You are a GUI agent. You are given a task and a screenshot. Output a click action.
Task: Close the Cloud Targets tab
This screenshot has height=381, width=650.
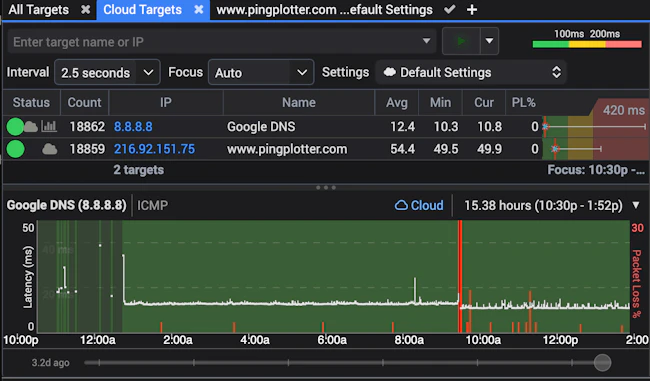click(199, 10)
